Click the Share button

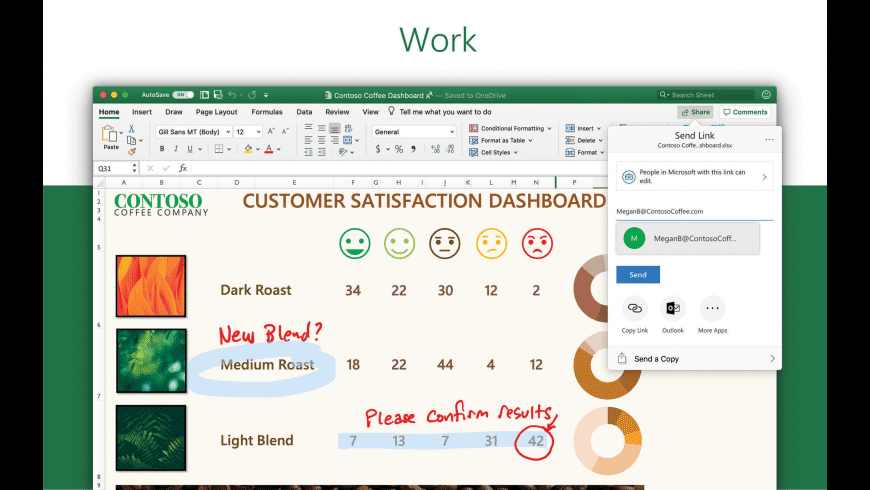coord(695,112)
